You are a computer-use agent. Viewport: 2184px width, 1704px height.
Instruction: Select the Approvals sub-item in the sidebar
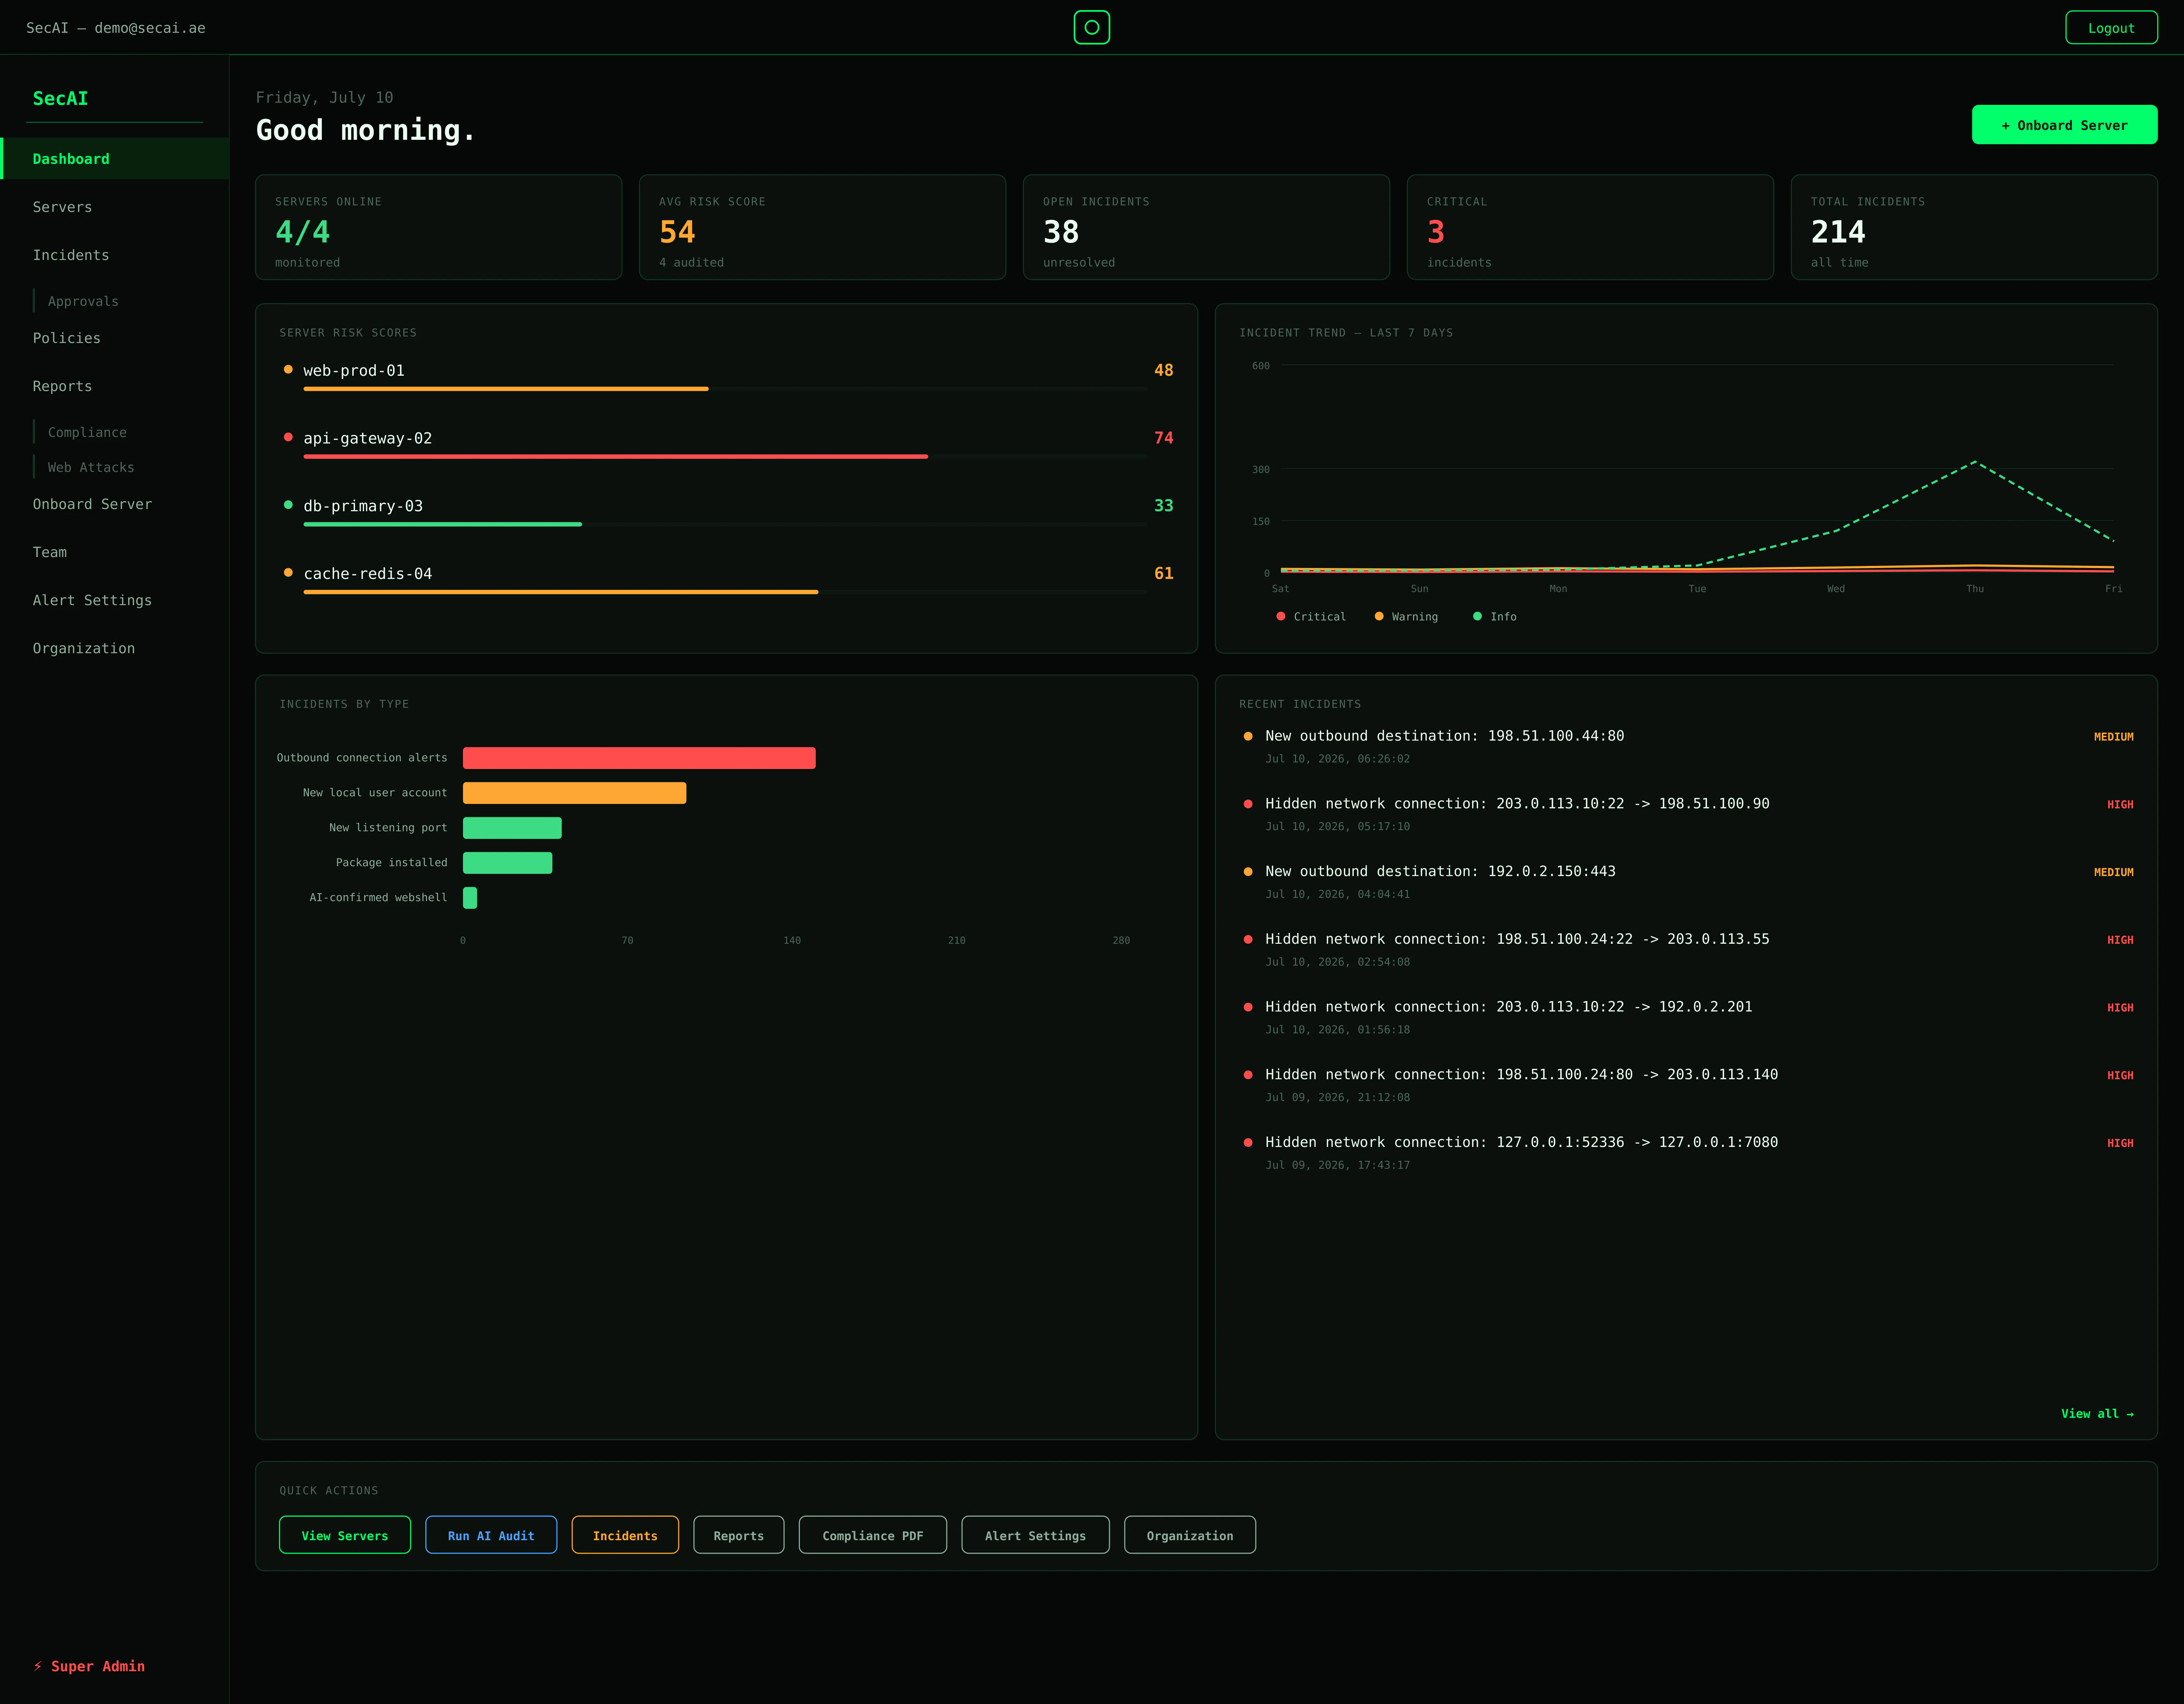(x=83, y=301)
